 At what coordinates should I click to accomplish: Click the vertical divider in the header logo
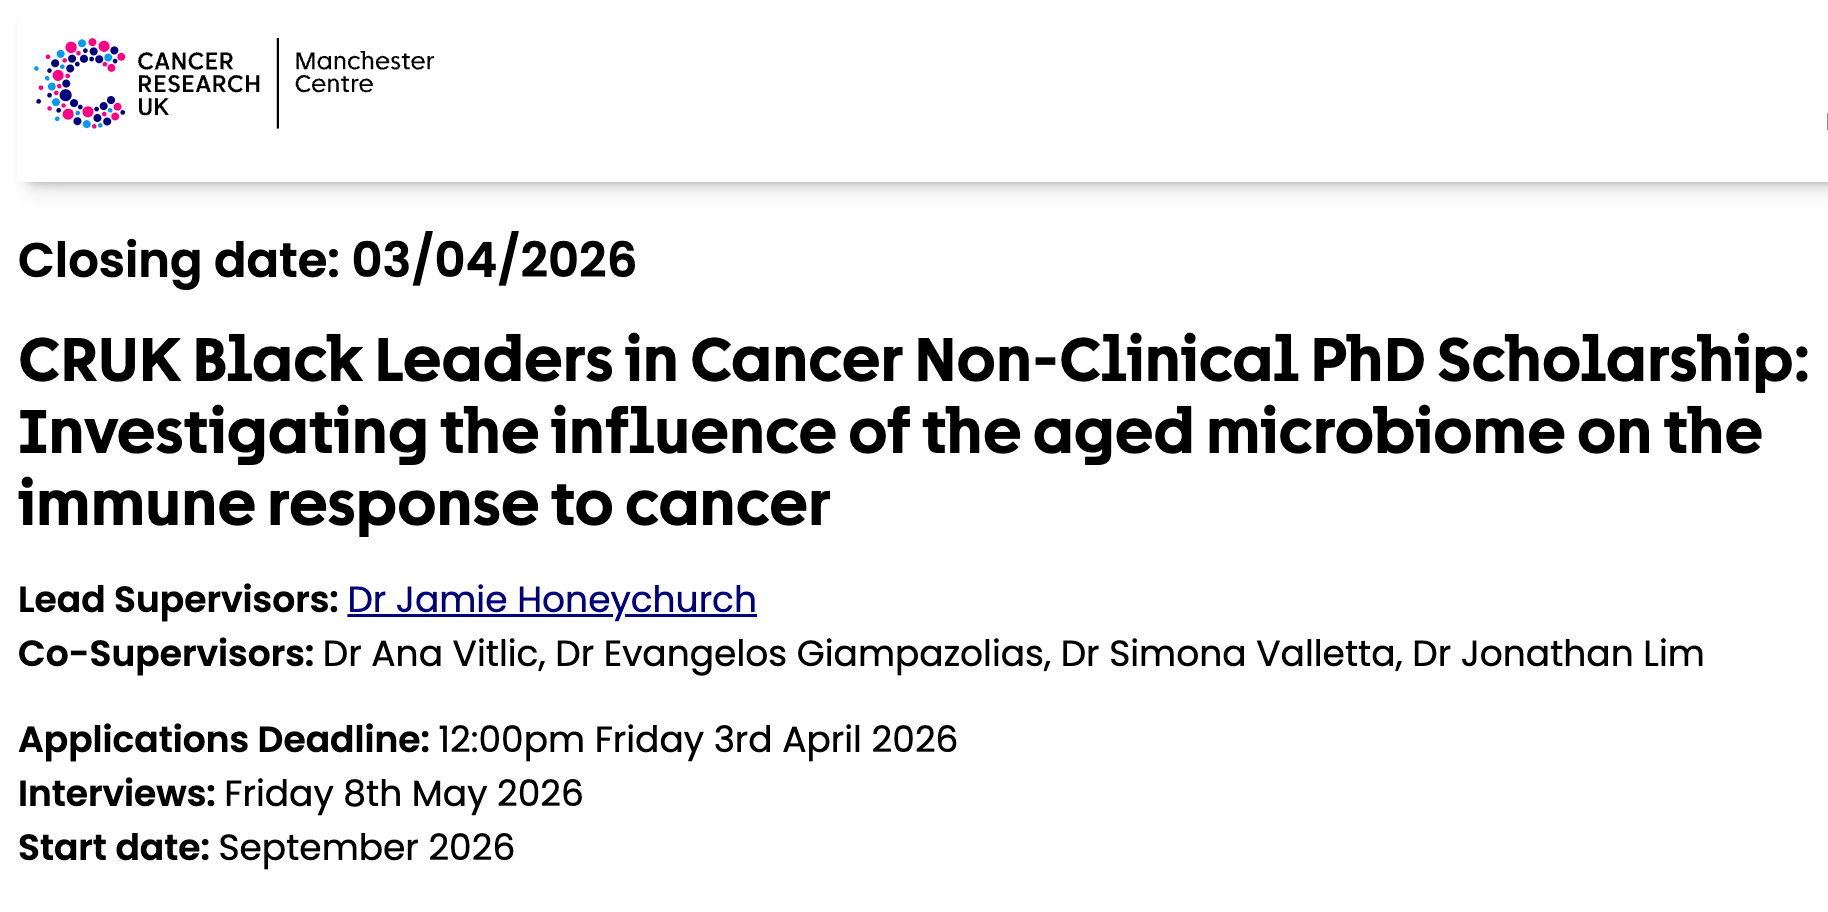278,84
